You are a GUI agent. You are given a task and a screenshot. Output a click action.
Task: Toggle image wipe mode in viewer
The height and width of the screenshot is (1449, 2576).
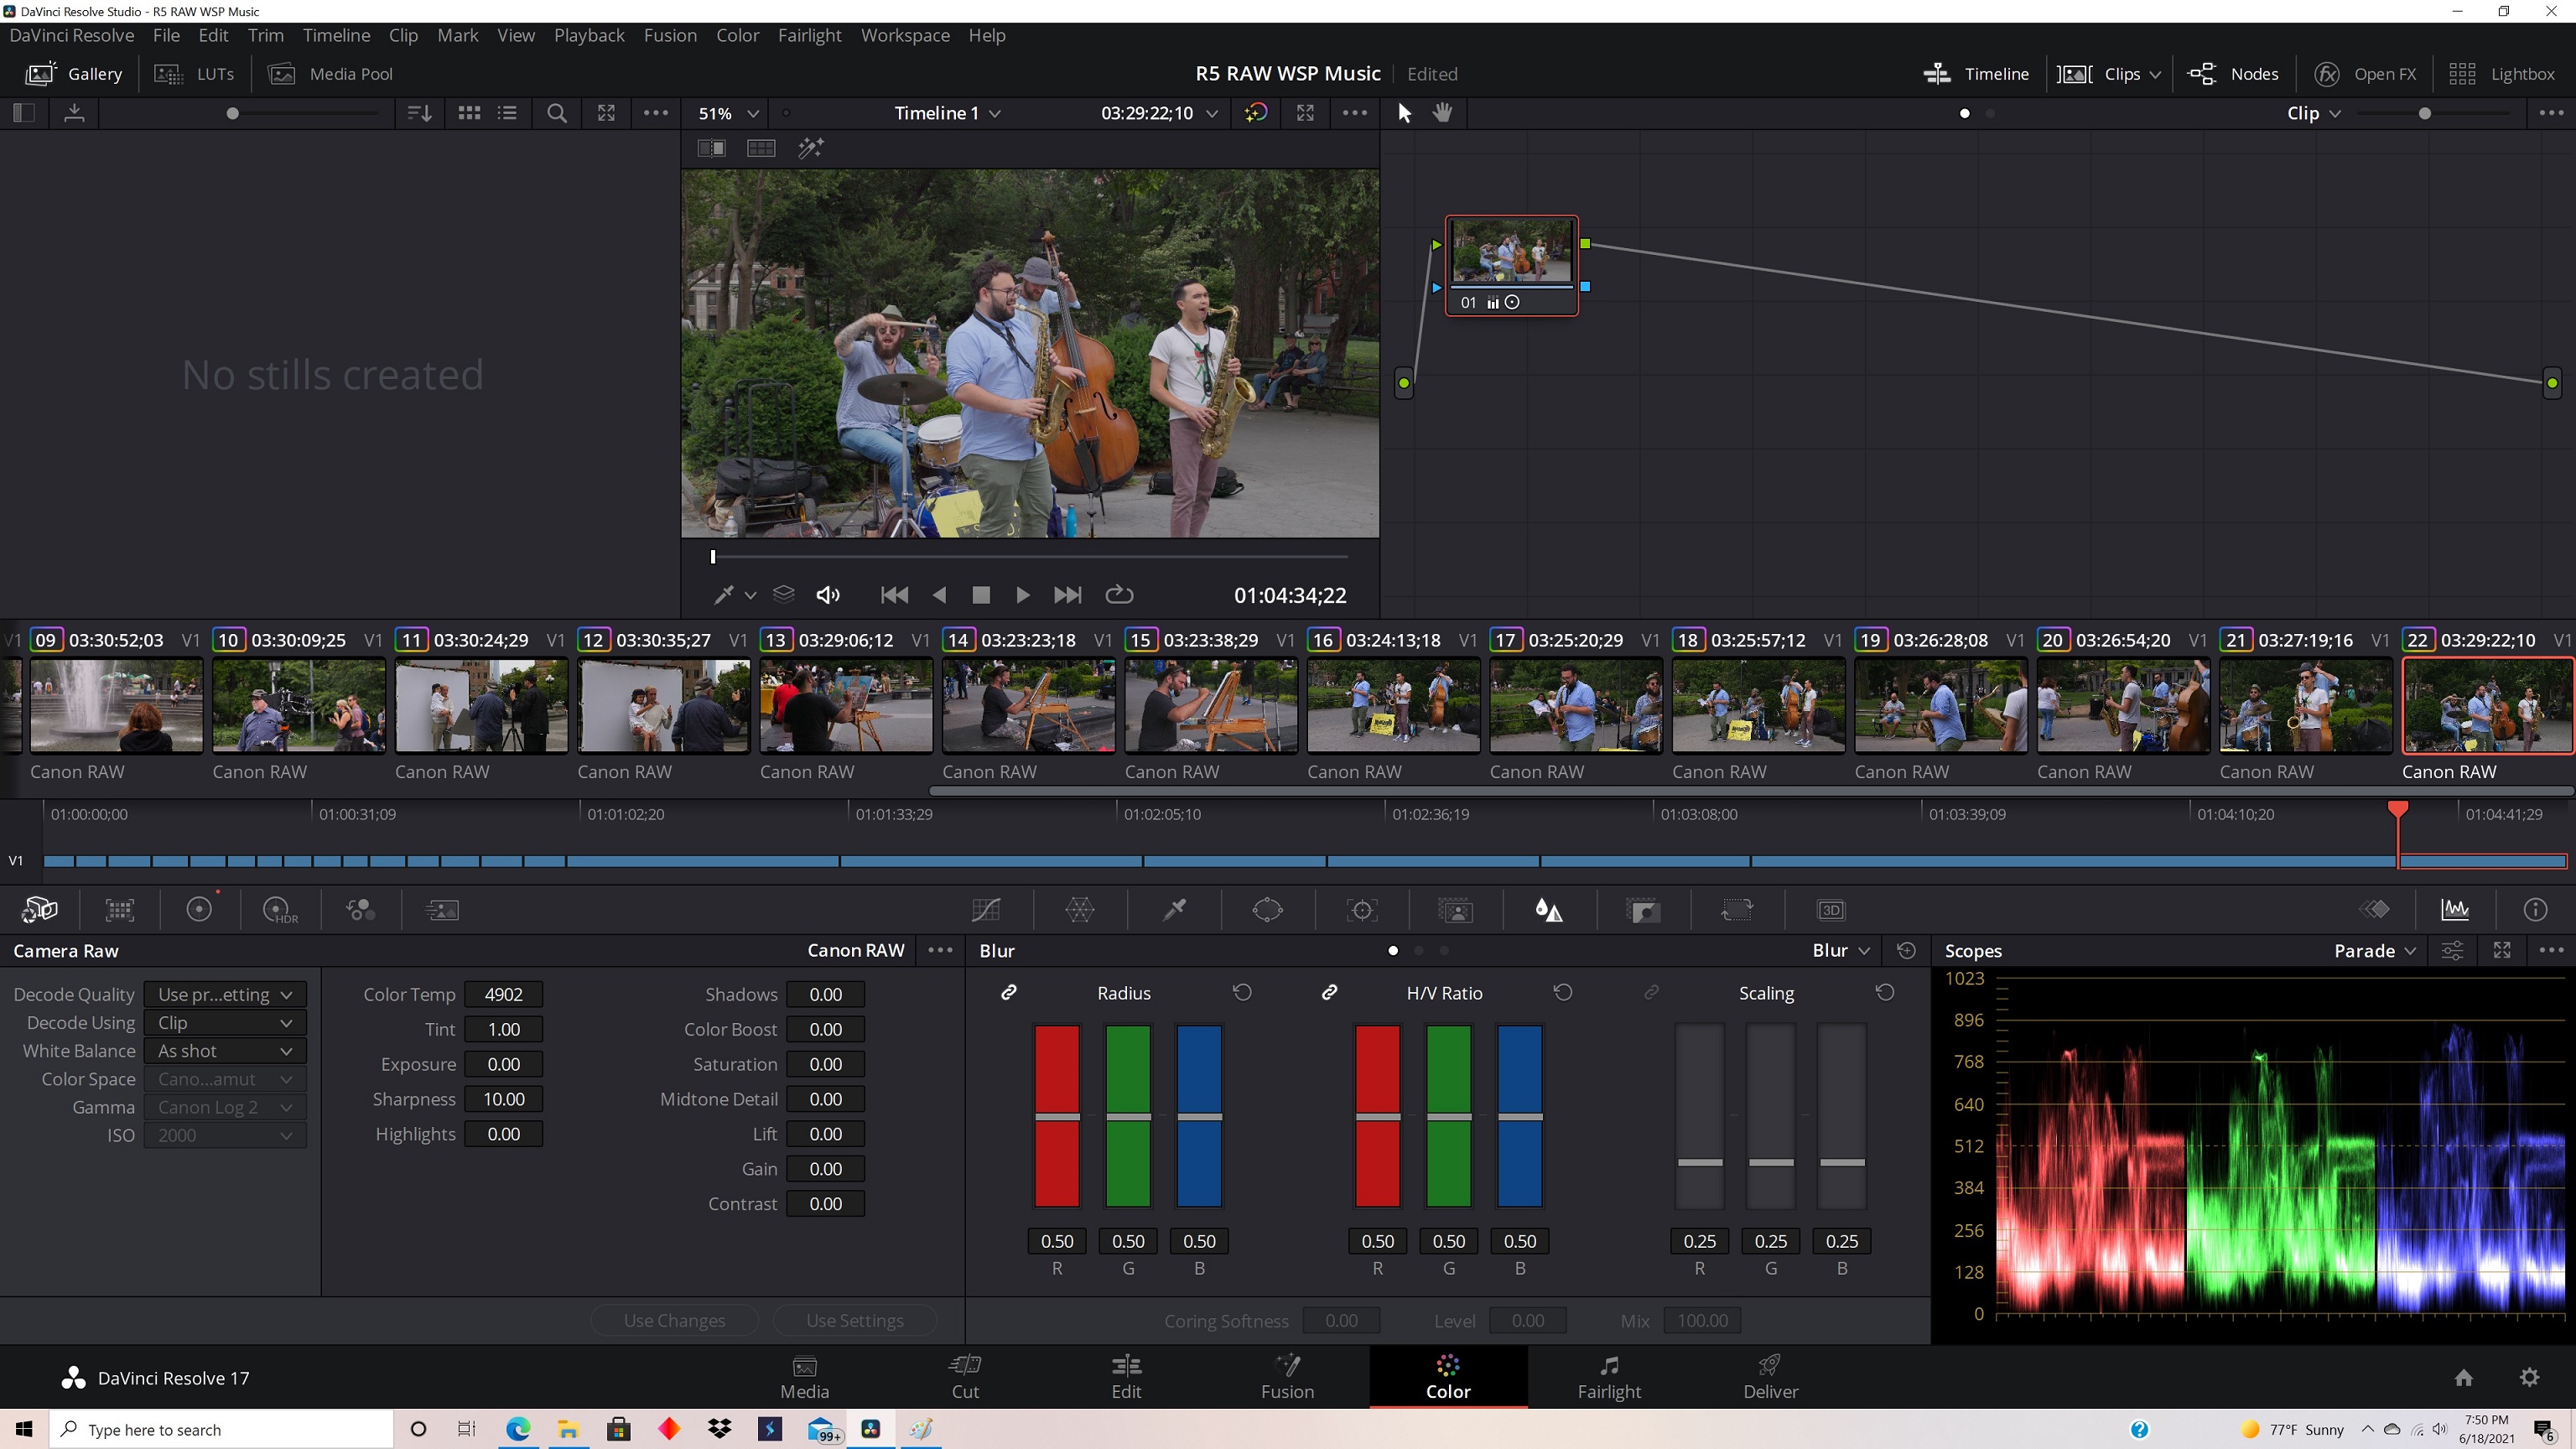coord(711,148)
